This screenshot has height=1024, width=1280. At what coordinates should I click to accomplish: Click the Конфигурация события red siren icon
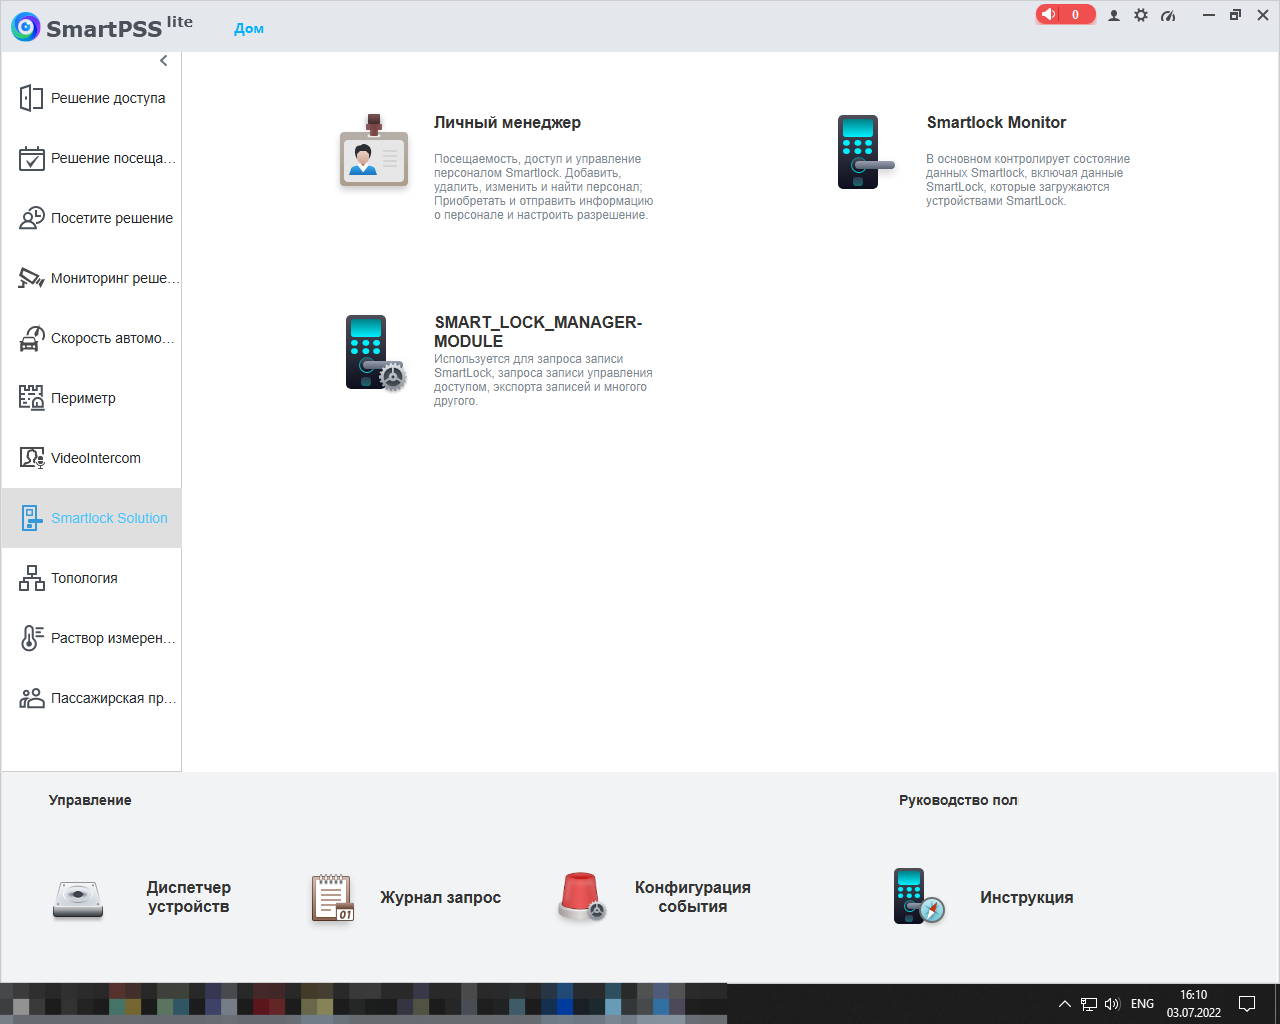tap(581, 896)
